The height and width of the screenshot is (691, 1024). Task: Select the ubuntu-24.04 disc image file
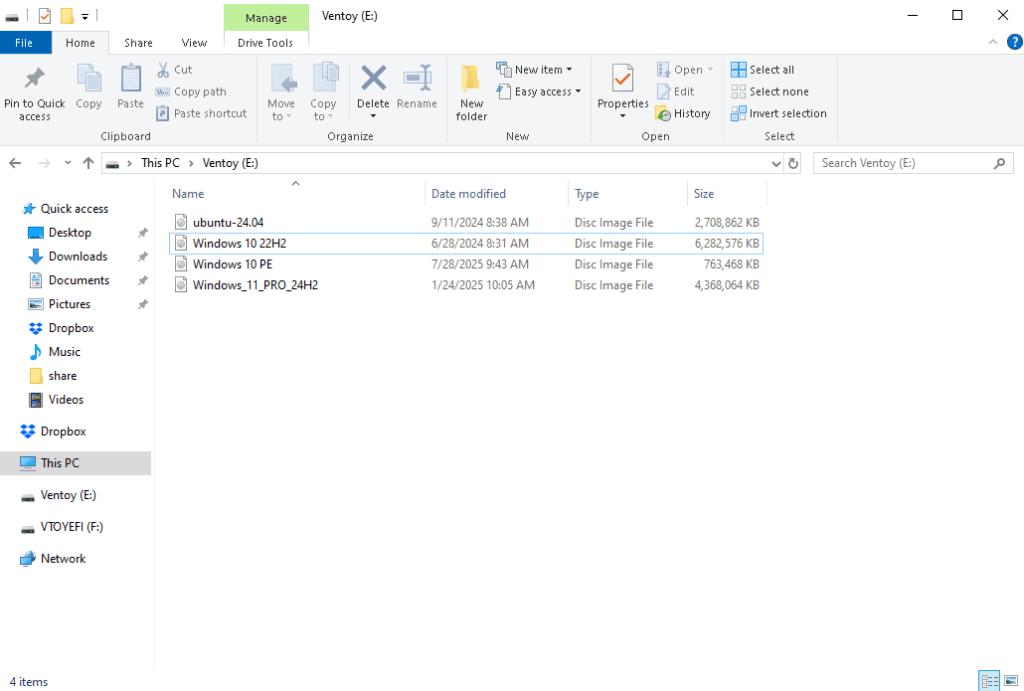click(466, 223)
